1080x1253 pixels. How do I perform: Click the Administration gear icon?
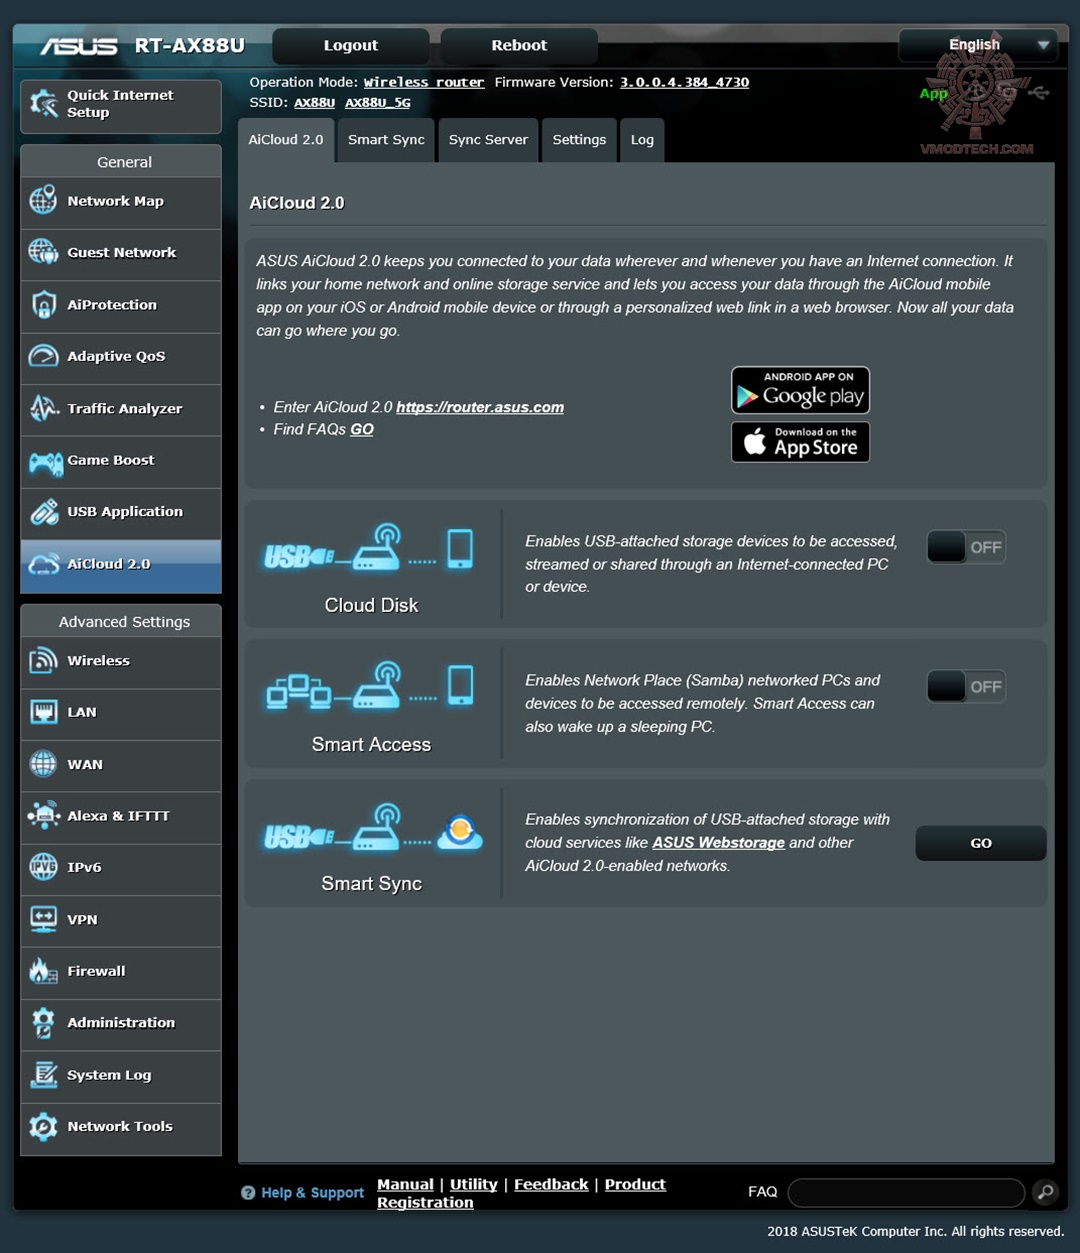point(43,1023)
